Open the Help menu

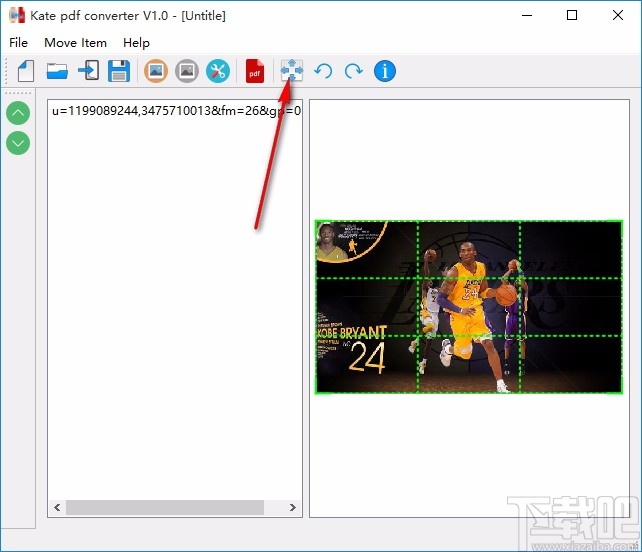(136, 43)
